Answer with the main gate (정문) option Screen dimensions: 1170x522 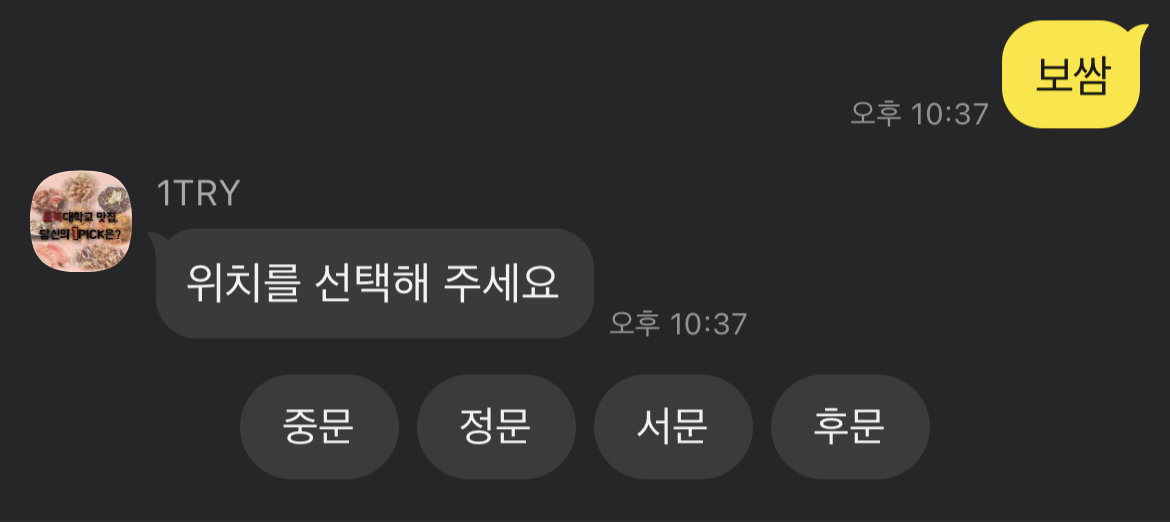pos(496,427)
